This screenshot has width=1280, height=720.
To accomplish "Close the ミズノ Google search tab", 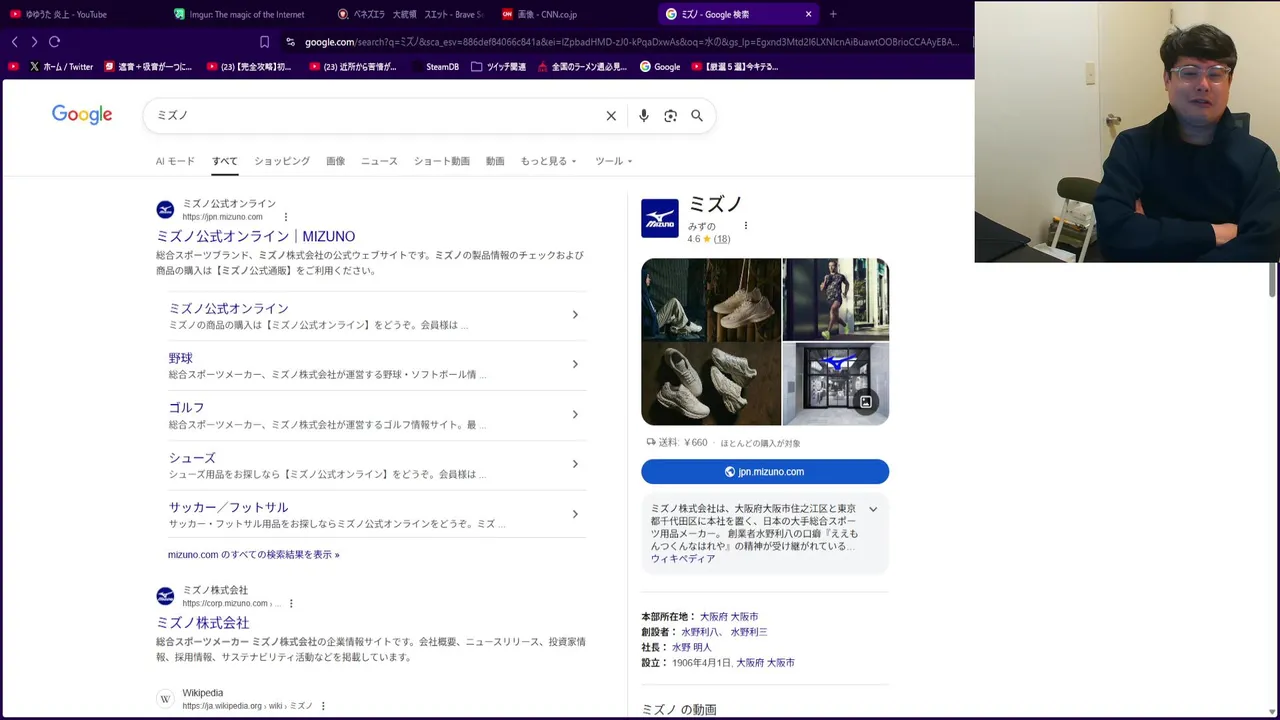I will click(808, 14).
